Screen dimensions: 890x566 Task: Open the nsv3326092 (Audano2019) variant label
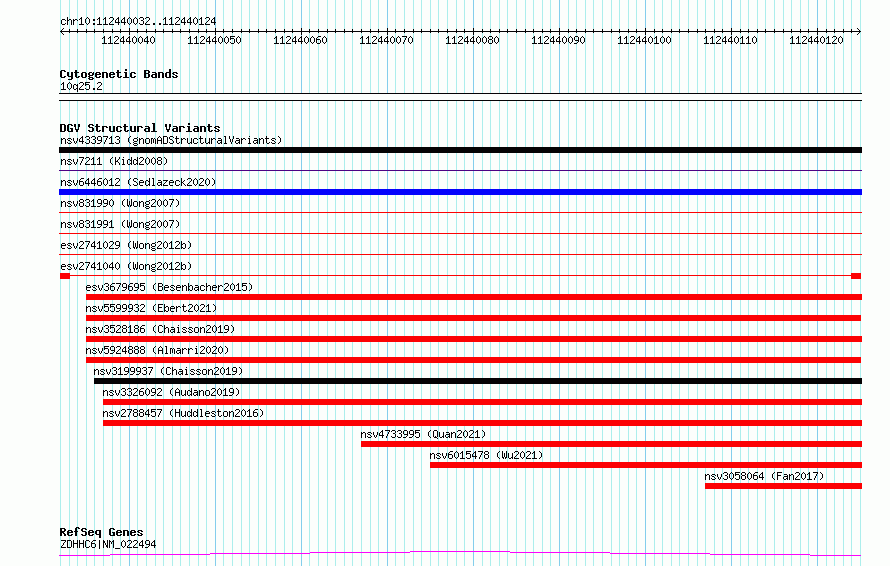pos(171,392)
